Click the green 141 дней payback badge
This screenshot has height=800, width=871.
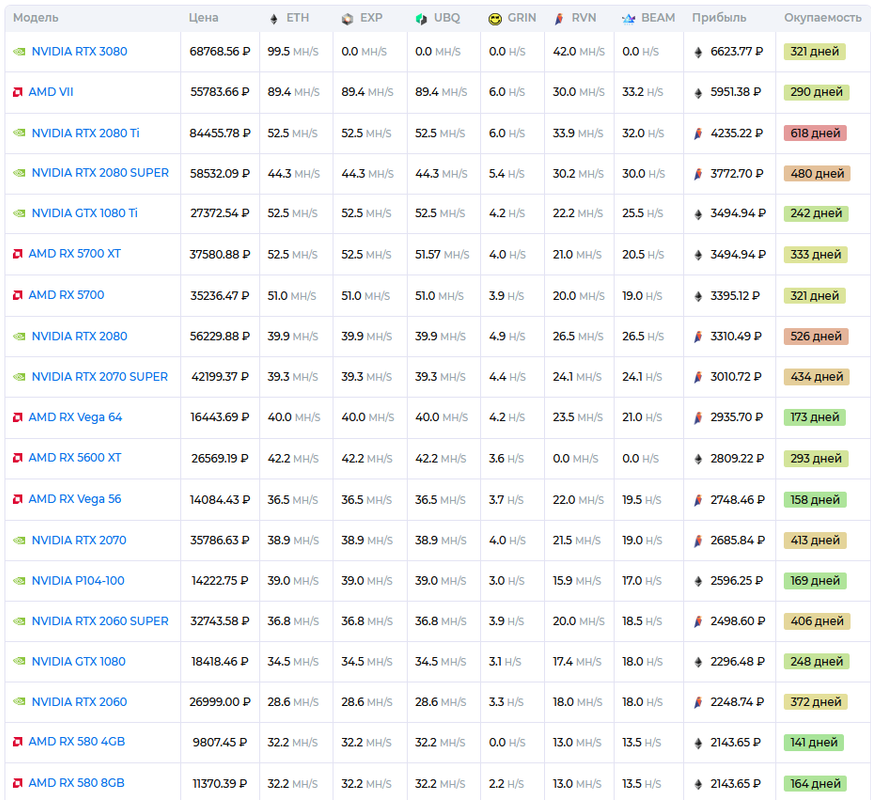[x=814, y=743]
